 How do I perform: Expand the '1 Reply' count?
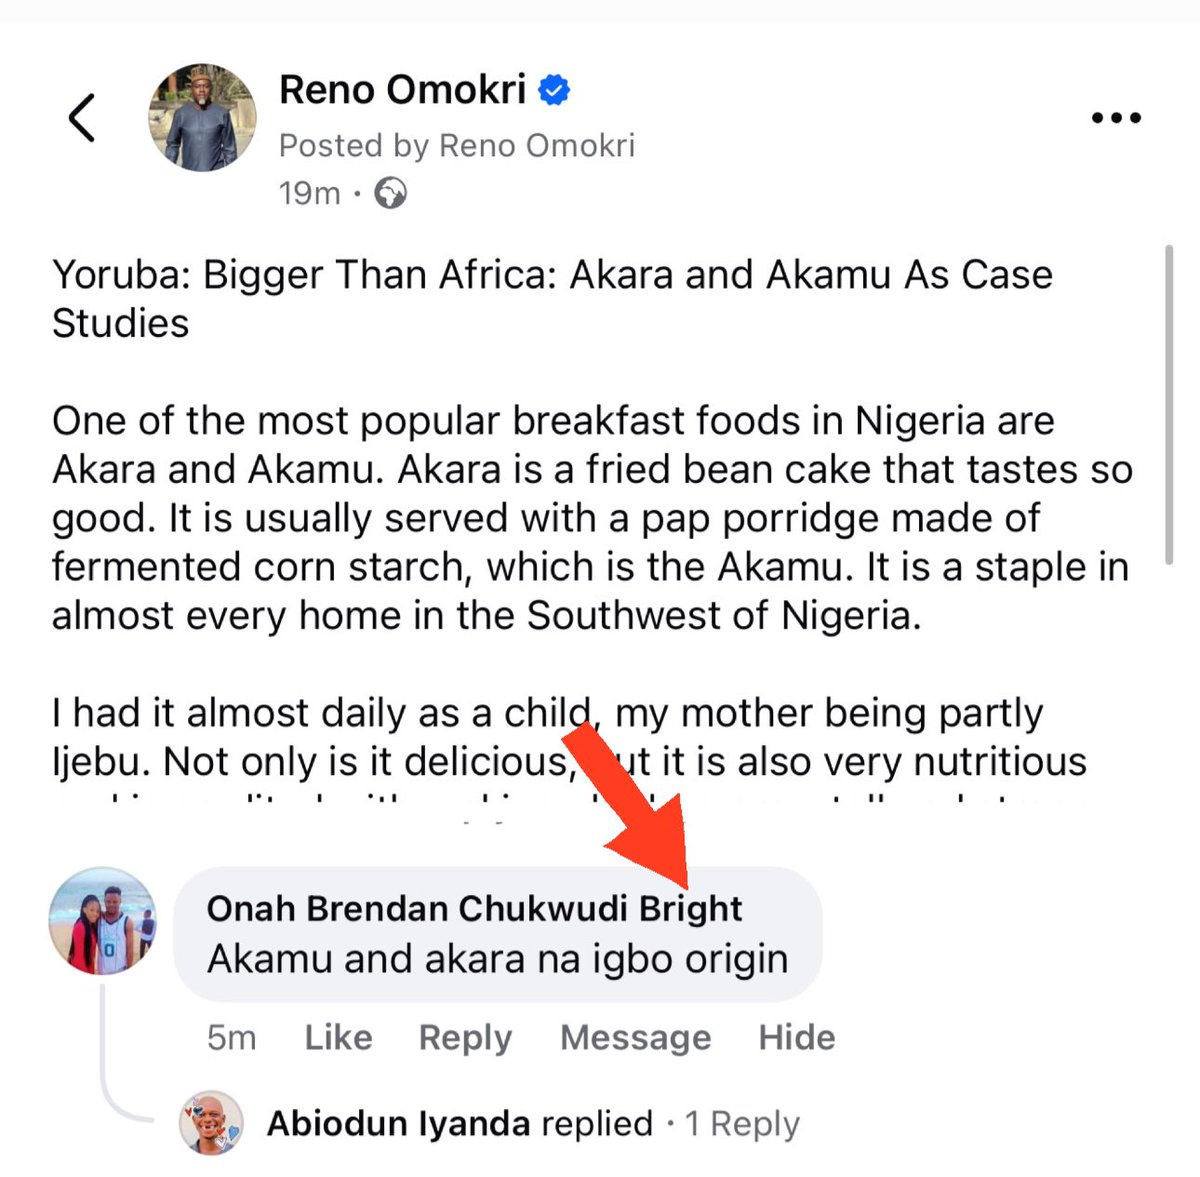tap(742, 1125)
